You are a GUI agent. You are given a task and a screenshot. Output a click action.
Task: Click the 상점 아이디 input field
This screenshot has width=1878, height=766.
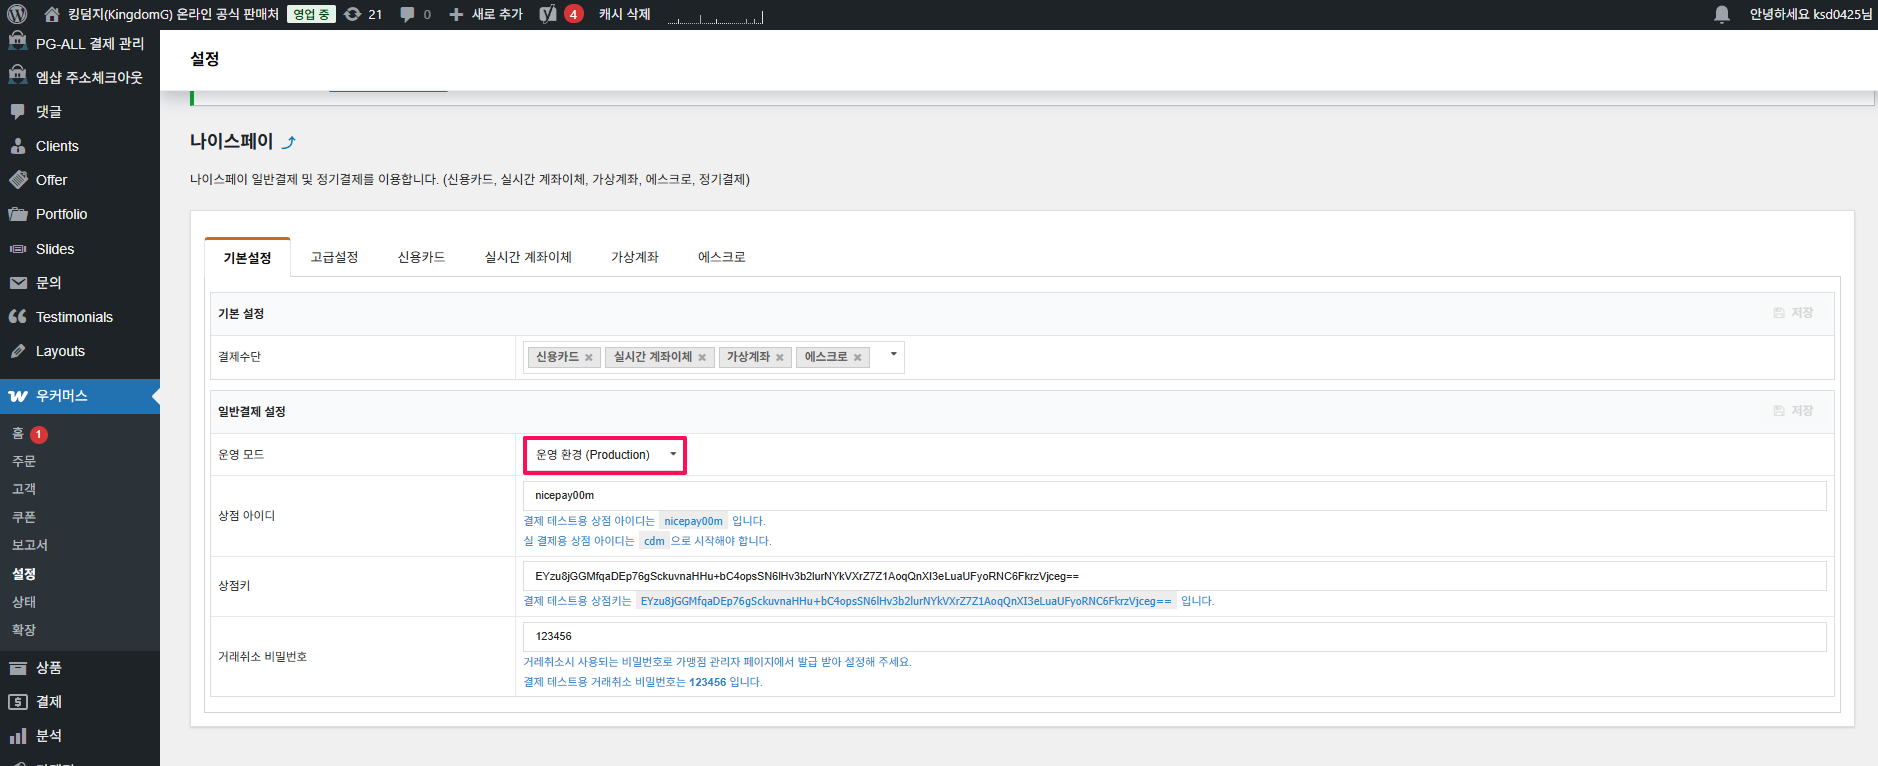coord(1174,495)
